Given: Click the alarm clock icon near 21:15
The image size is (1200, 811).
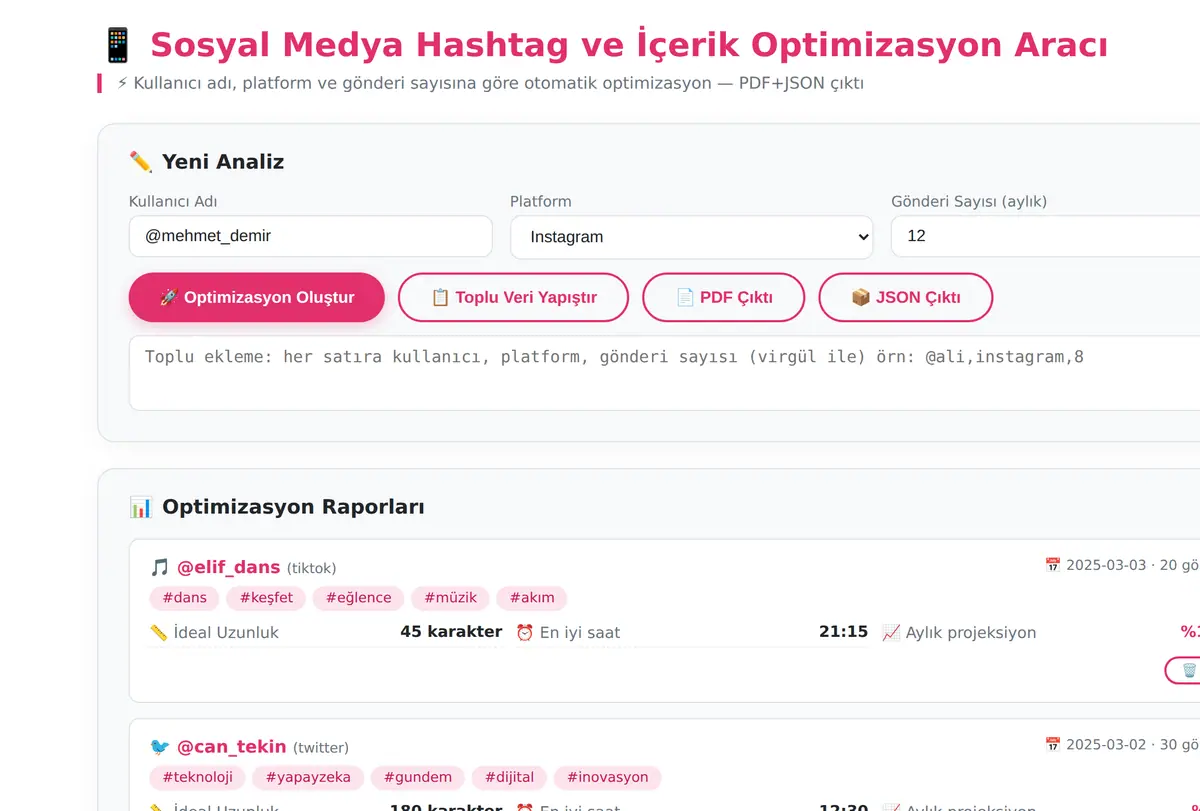Looking at the screenshot, I should click(525, 632).
